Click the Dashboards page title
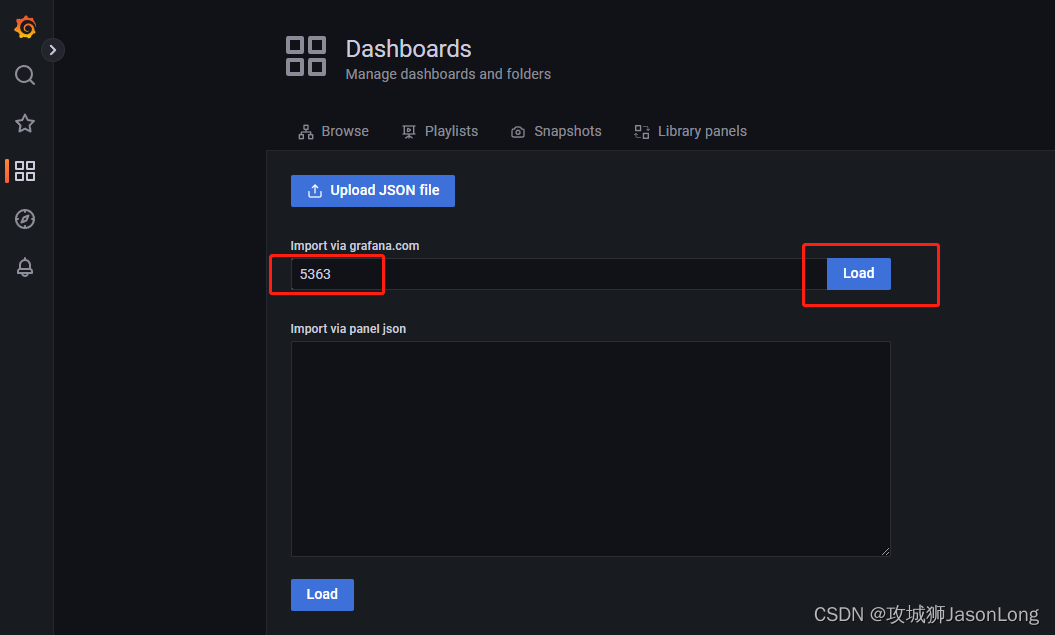1055x635 pixels. click(408, 49)
